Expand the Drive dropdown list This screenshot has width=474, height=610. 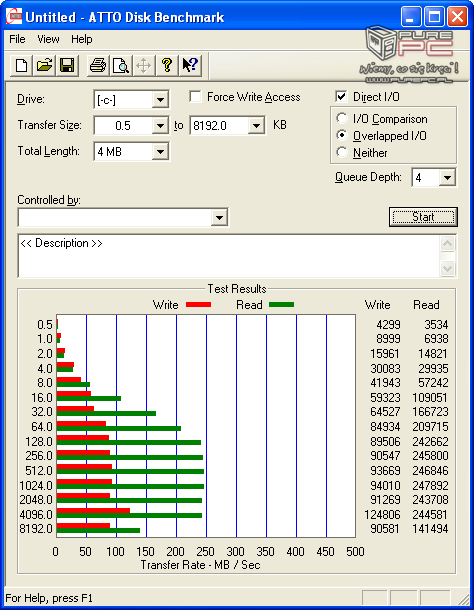(160, 100)
